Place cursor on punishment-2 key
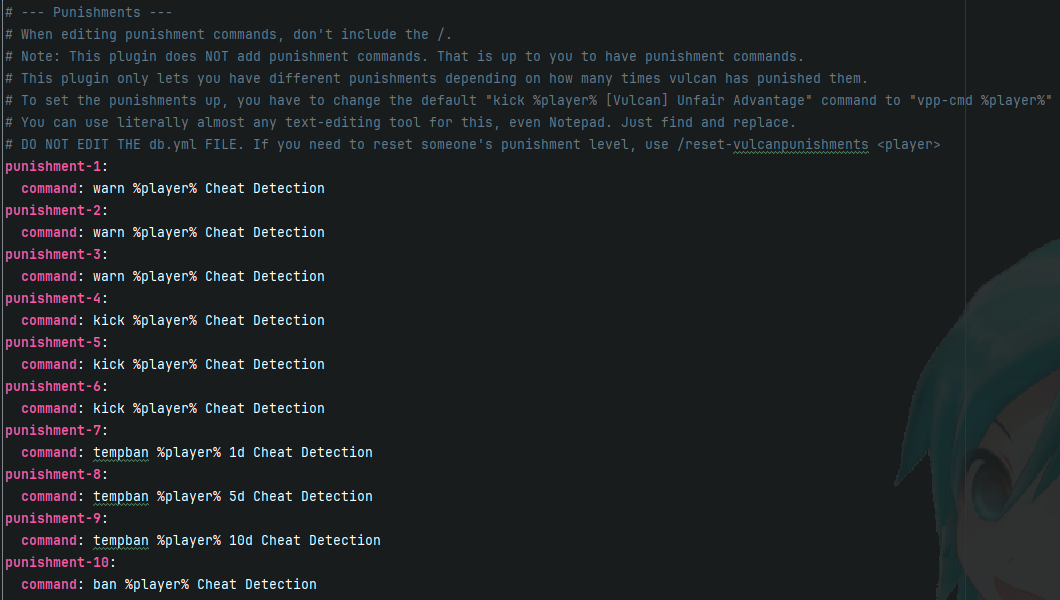Screen dimensions: 1060x600 [53, 210]
